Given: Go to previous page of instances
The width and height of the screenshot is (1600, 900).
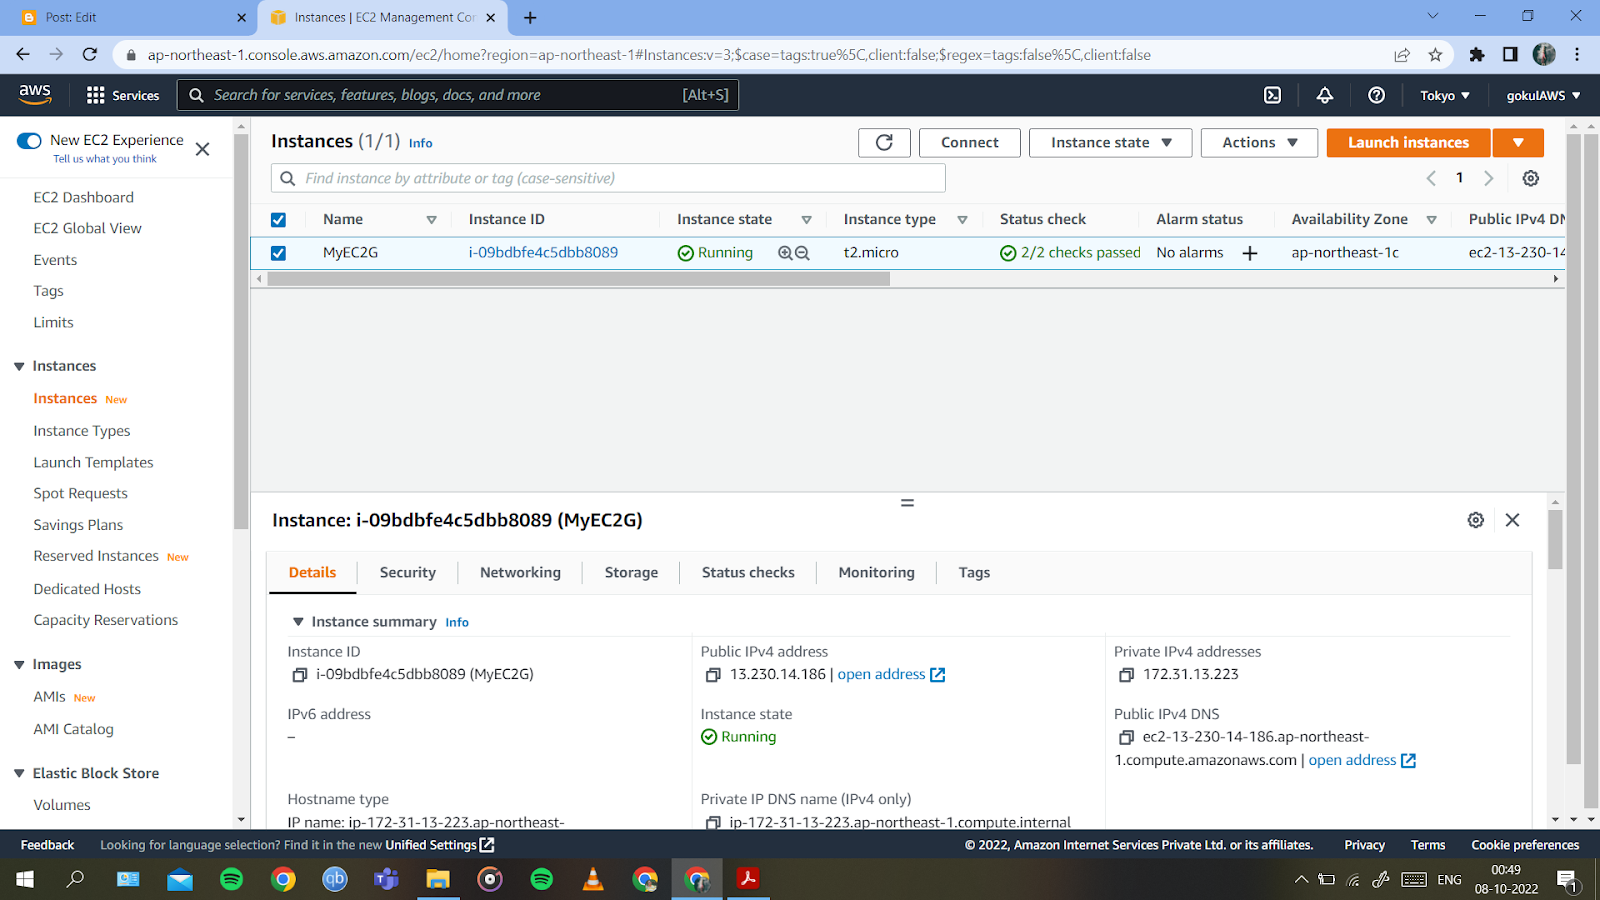Looking at the screenshot, I should click(1431, 178).
